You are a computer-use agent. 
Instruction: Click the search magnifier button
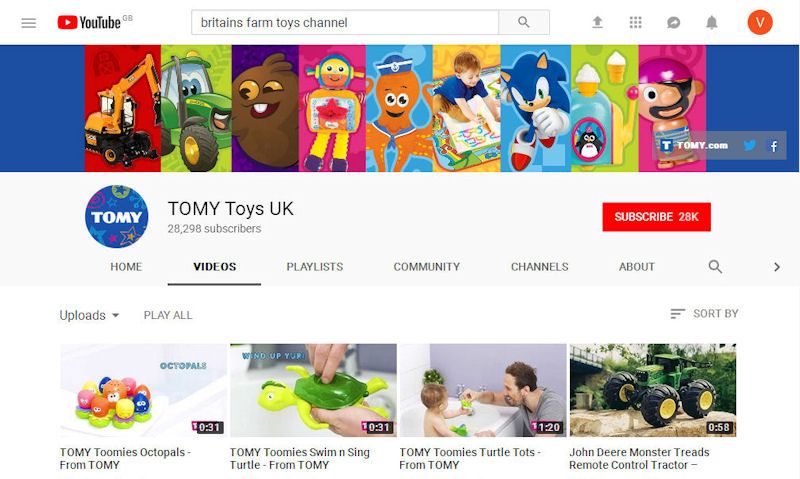point(523,22)
